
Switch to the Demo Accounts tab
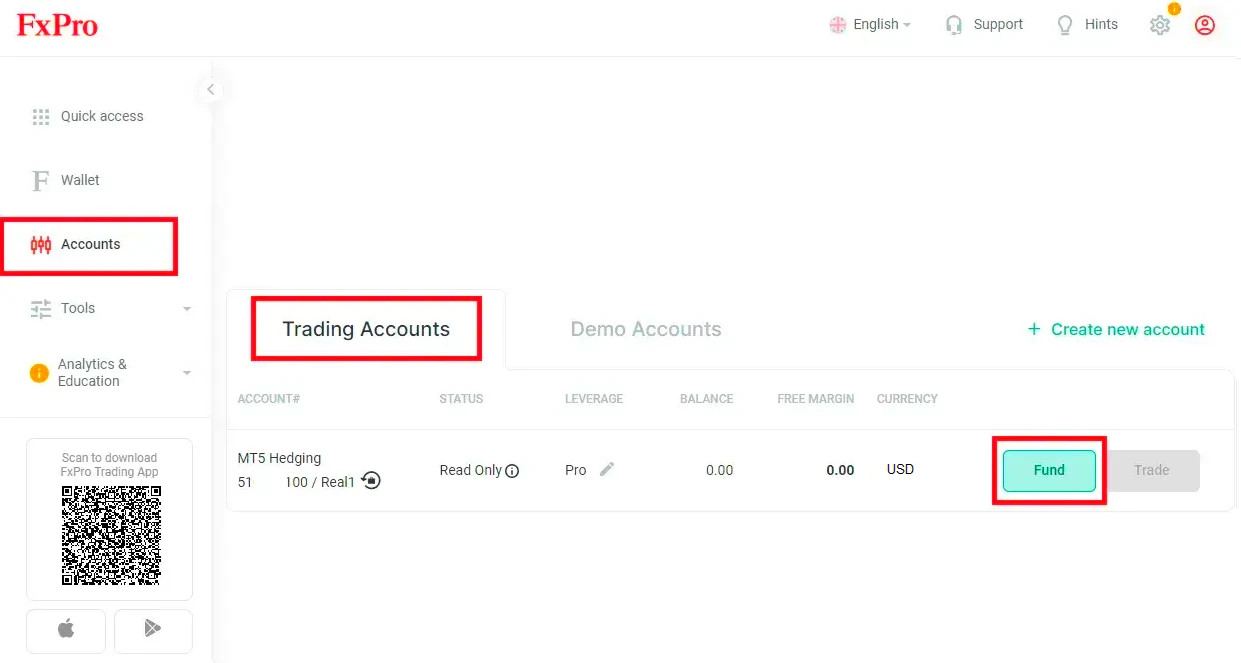(646, 328)
